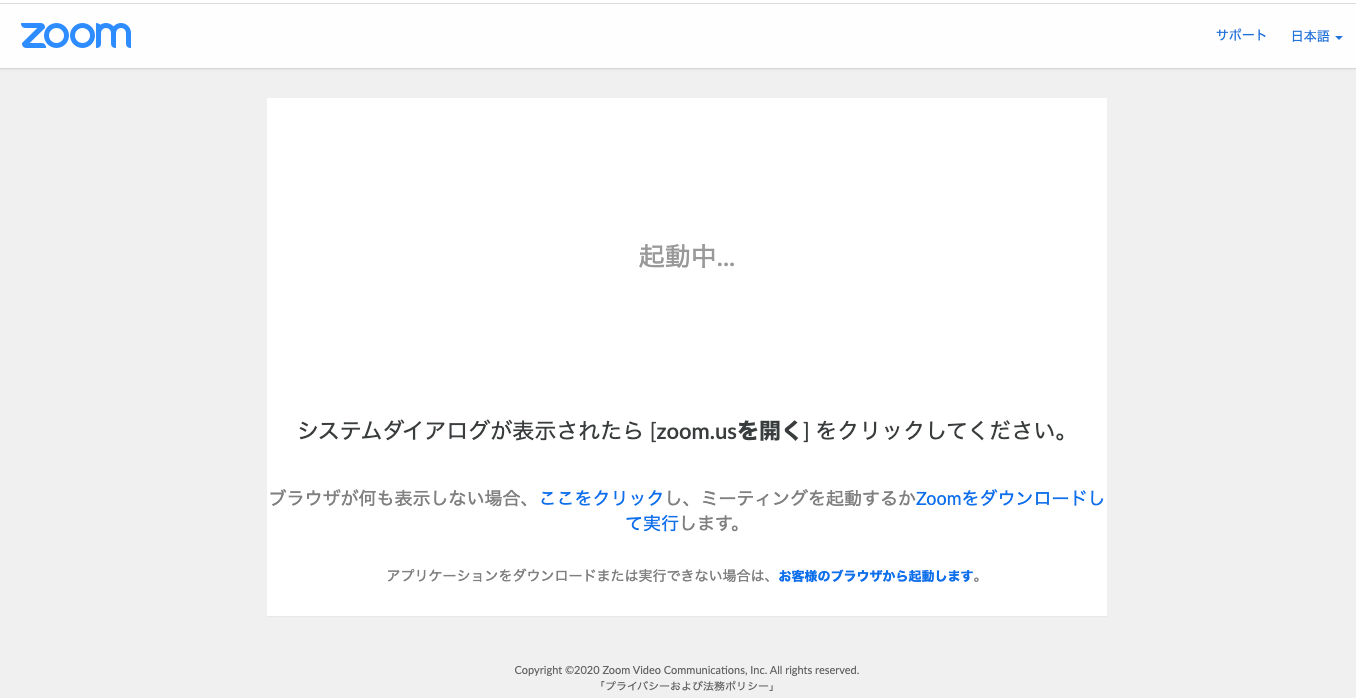Image resolution: width=1356 pixels, height=698 pixels.
Task: Click the 起動中... loading indicator
Action: [x=686, y=257]
